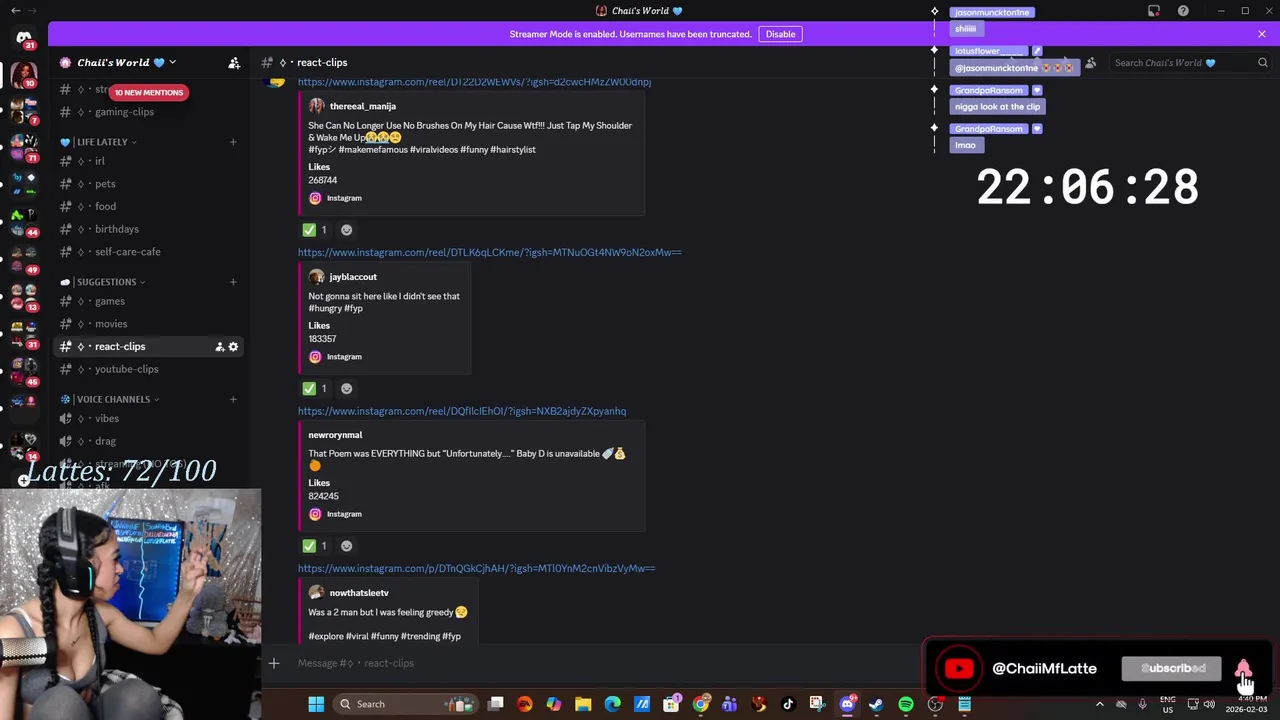Screen dimensions: 1280x720
Task: Open Discord direct messages home icon
Action: coord(24,38)
